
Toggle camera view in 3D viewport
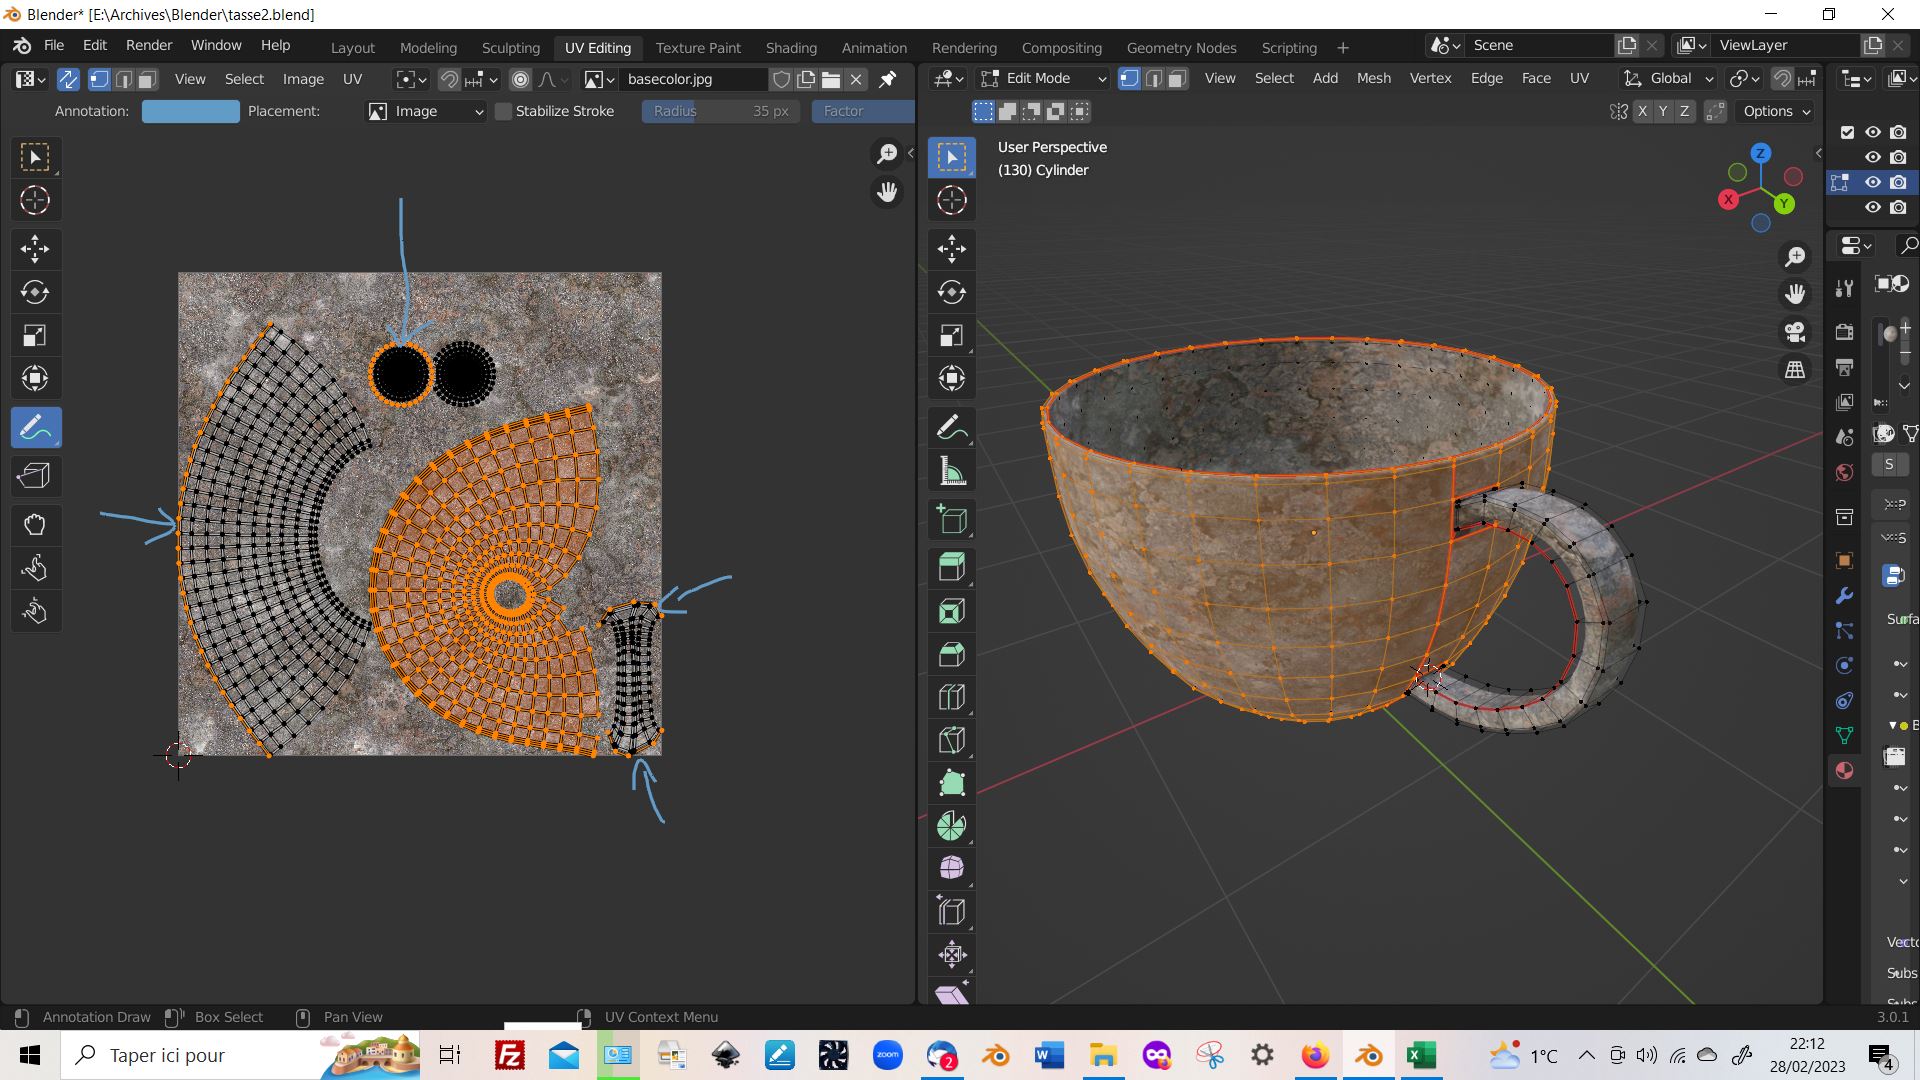[x=1795, y=332]
